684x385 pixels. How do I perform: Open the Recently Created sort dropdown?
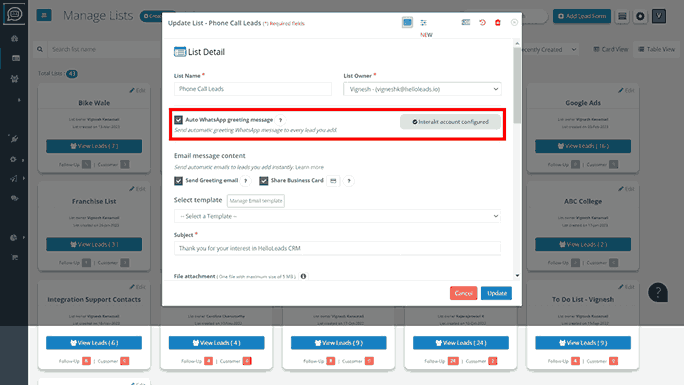coord(551,49)
